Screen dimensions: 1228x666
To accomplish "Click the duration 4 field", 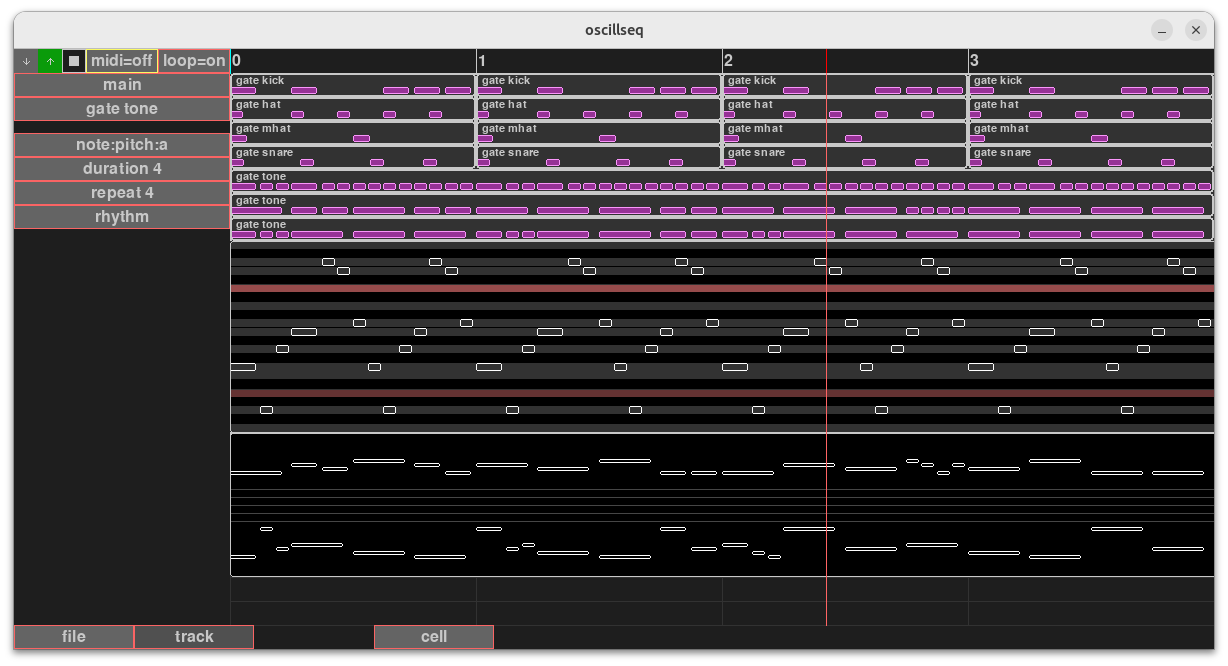I will click(x=122, y=169).
